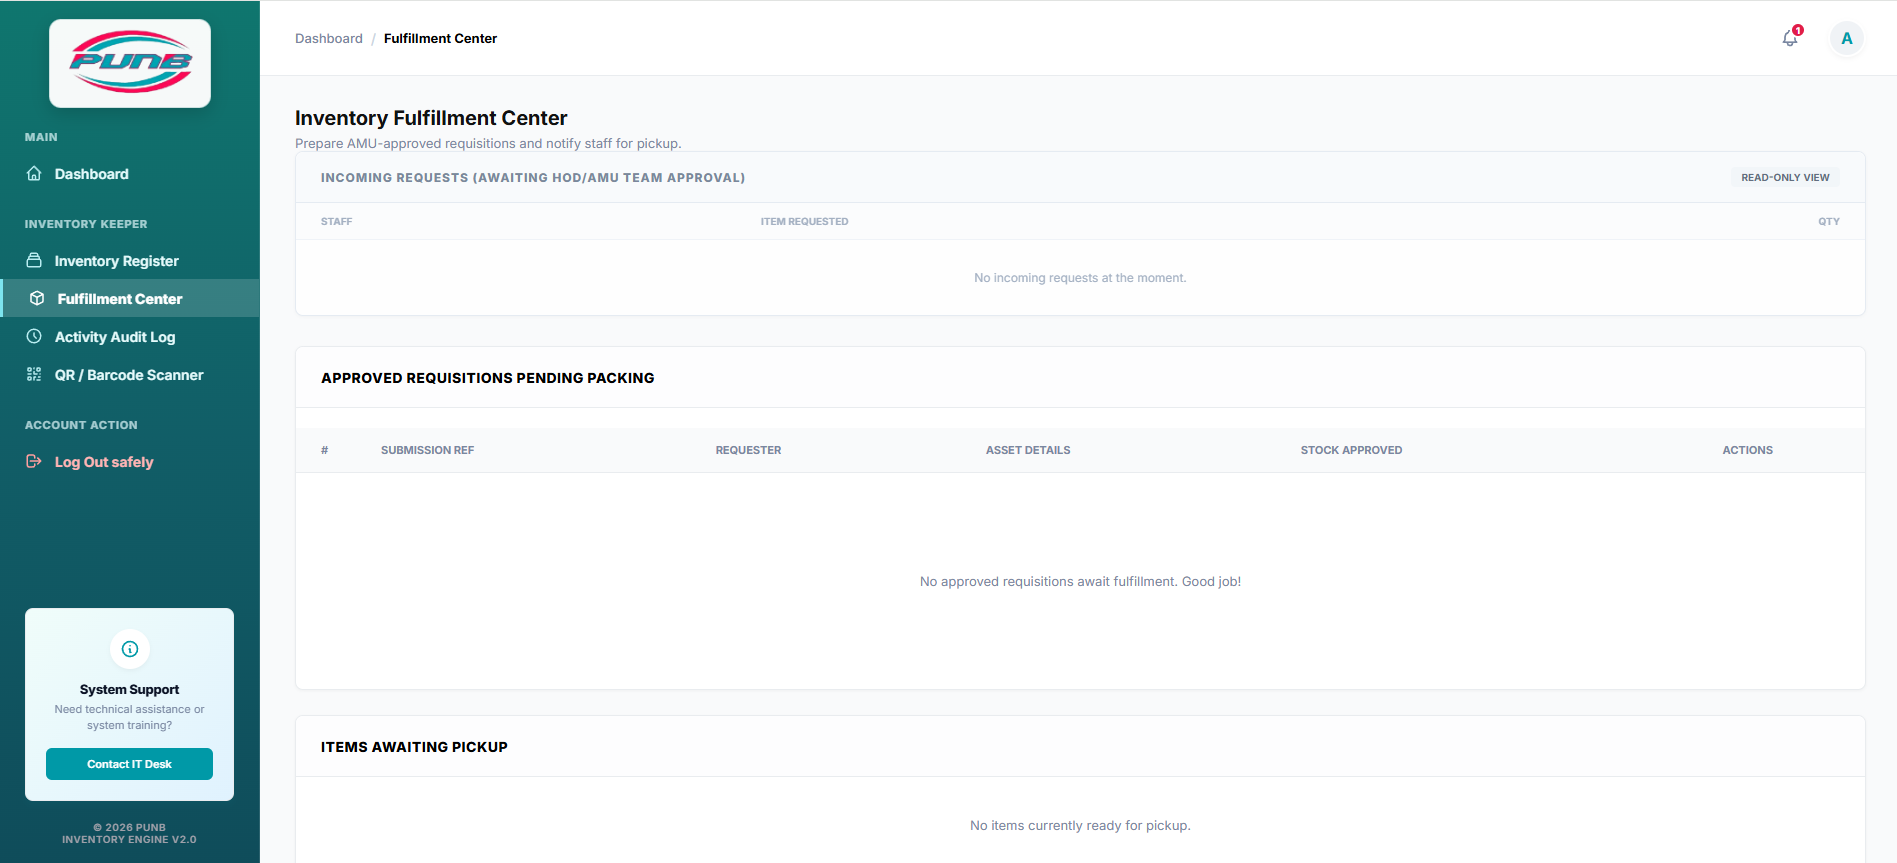Click 'No incoming requests at the moment.' text
Screen dimensions: 1897x863
coord(1080,278)
